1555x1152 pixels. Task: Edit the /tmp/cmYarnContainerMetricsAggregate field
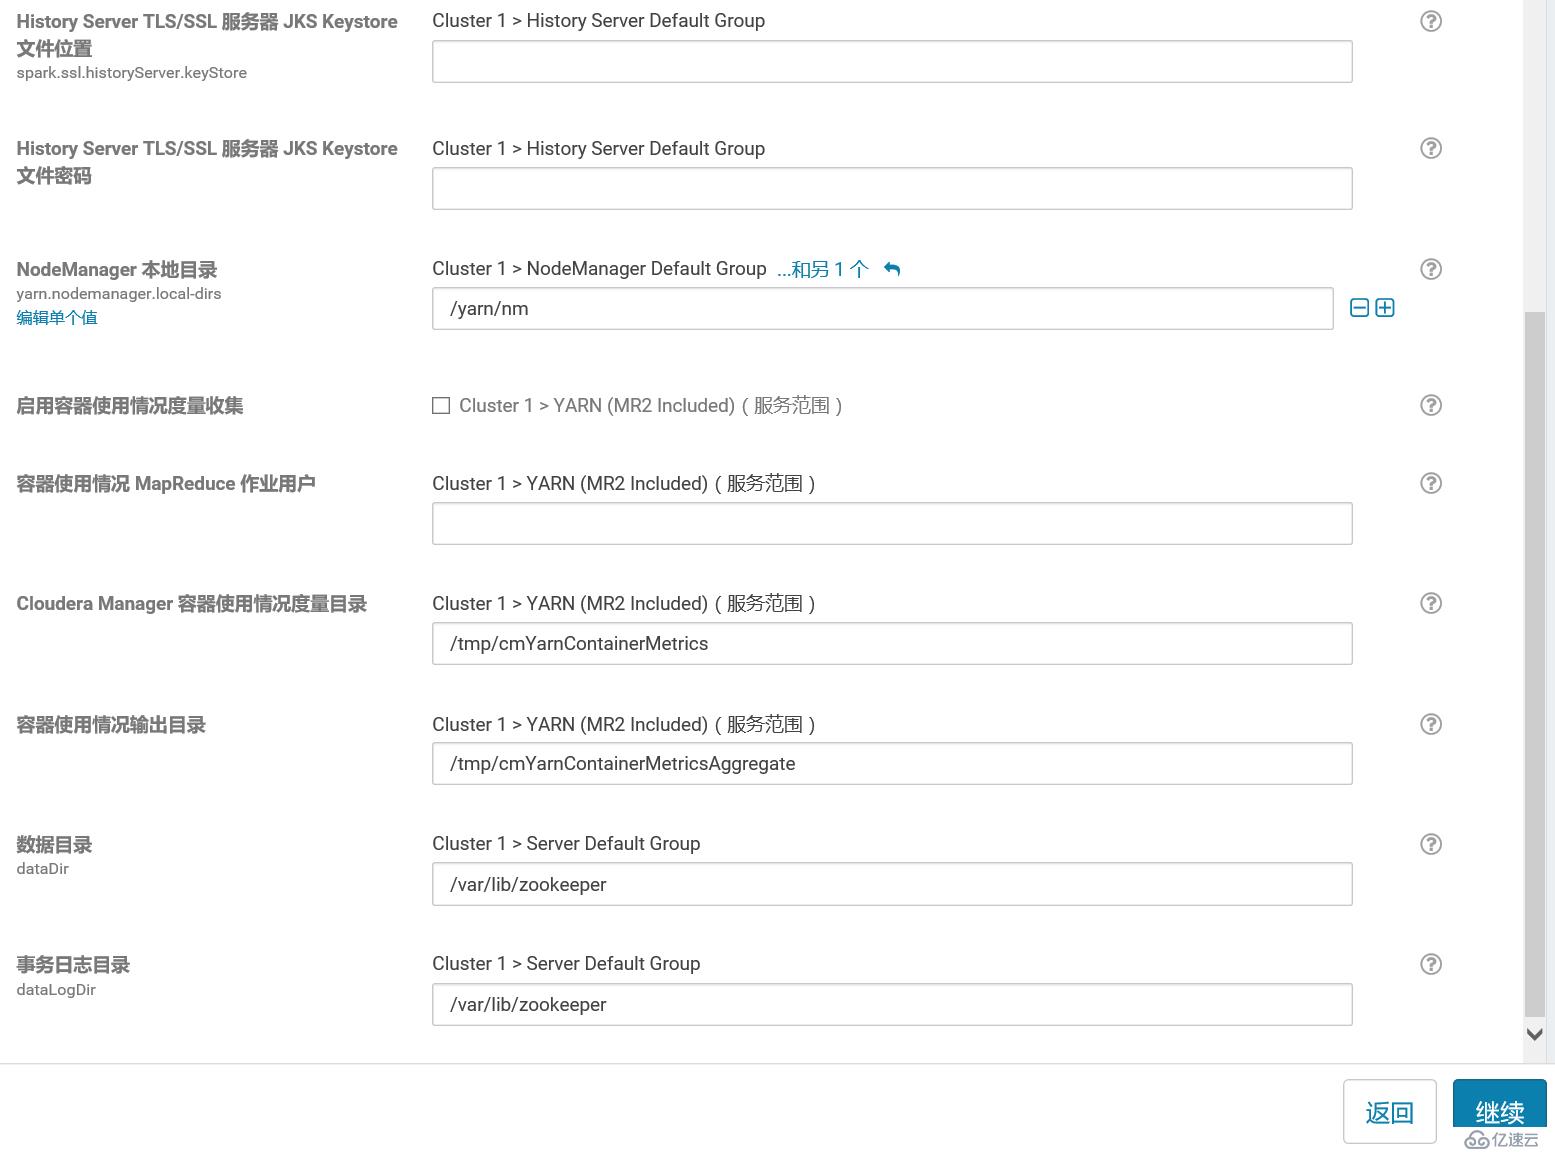click(892, 764)
